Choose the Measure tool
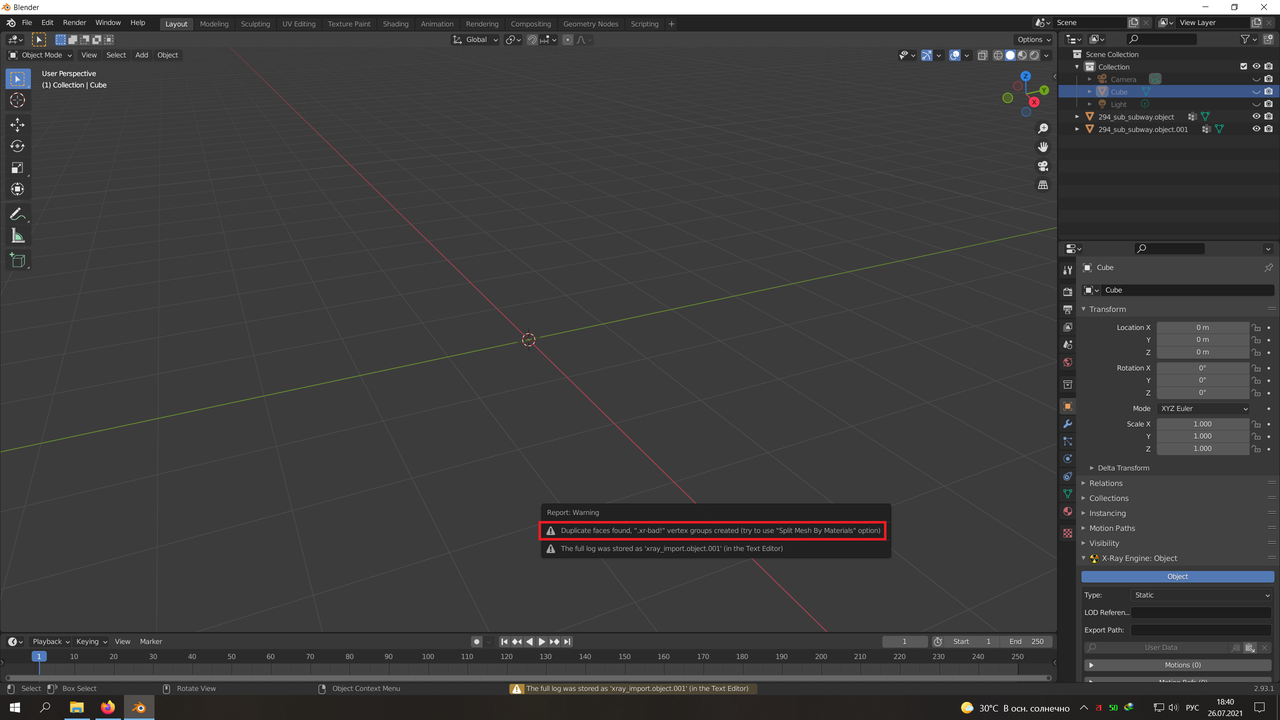 pyautogui.click(x=17, y=236)
